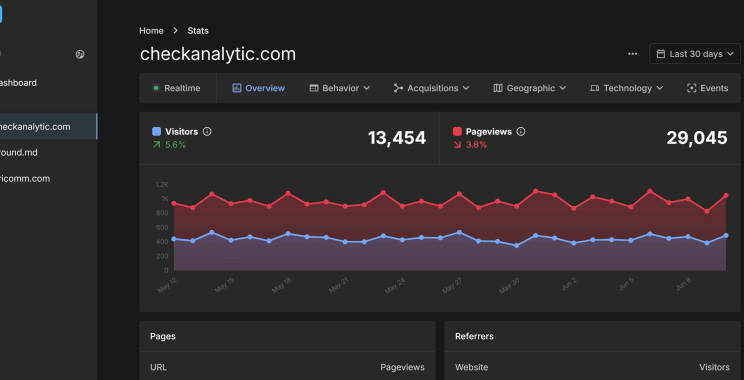Open Technology menu label
This screenshot has width=744, height=380.
click(628, 88)
